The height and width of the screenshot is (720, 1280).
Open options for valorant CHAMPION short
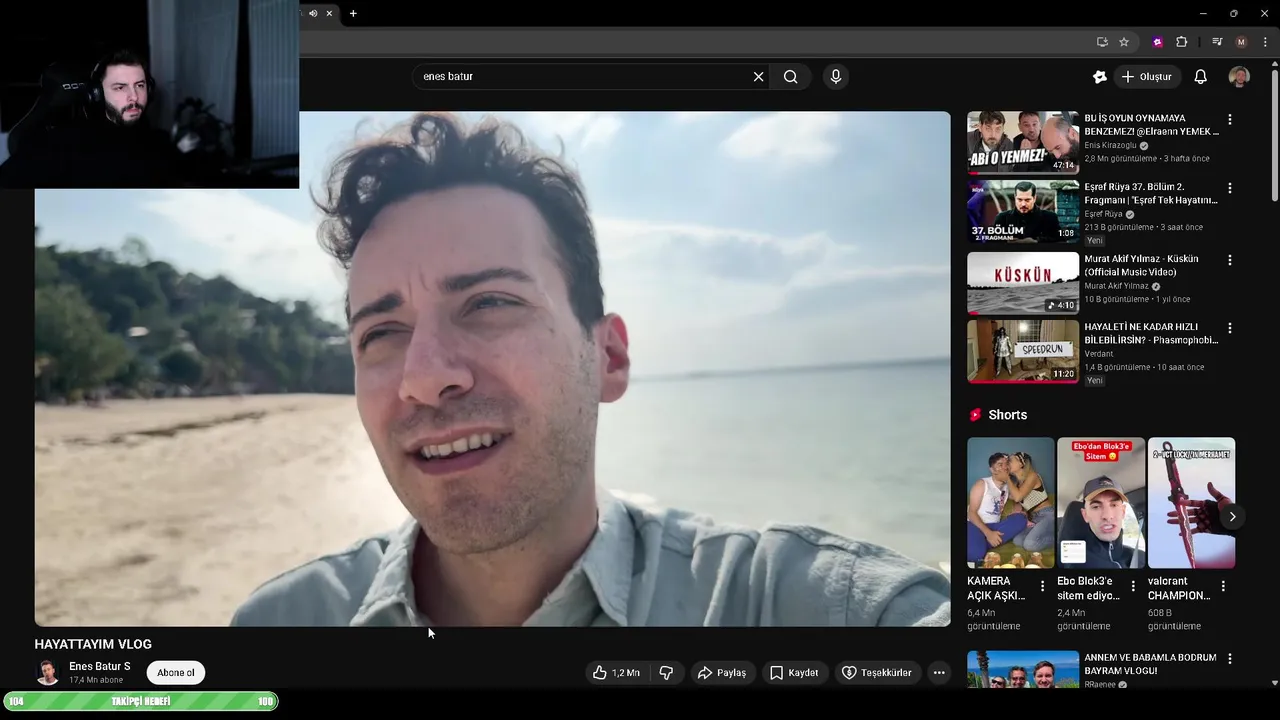[x=1223, y=586]
